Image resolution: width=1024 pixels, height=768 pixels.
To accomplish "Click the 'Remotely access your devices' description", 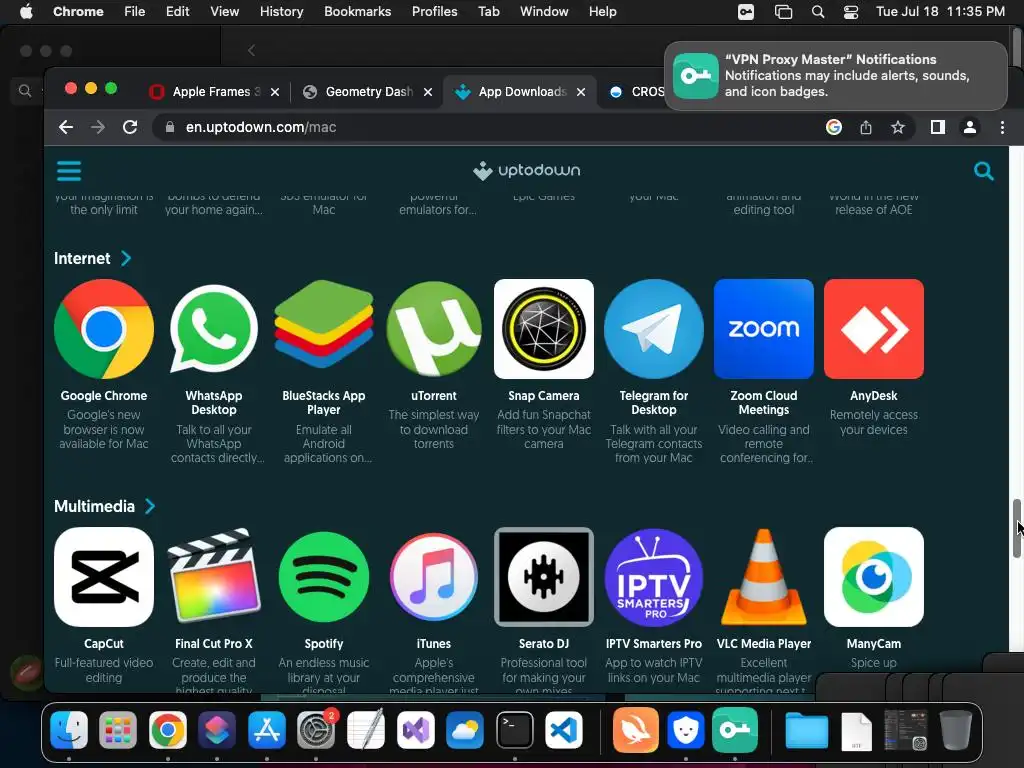I will point(874,423).
